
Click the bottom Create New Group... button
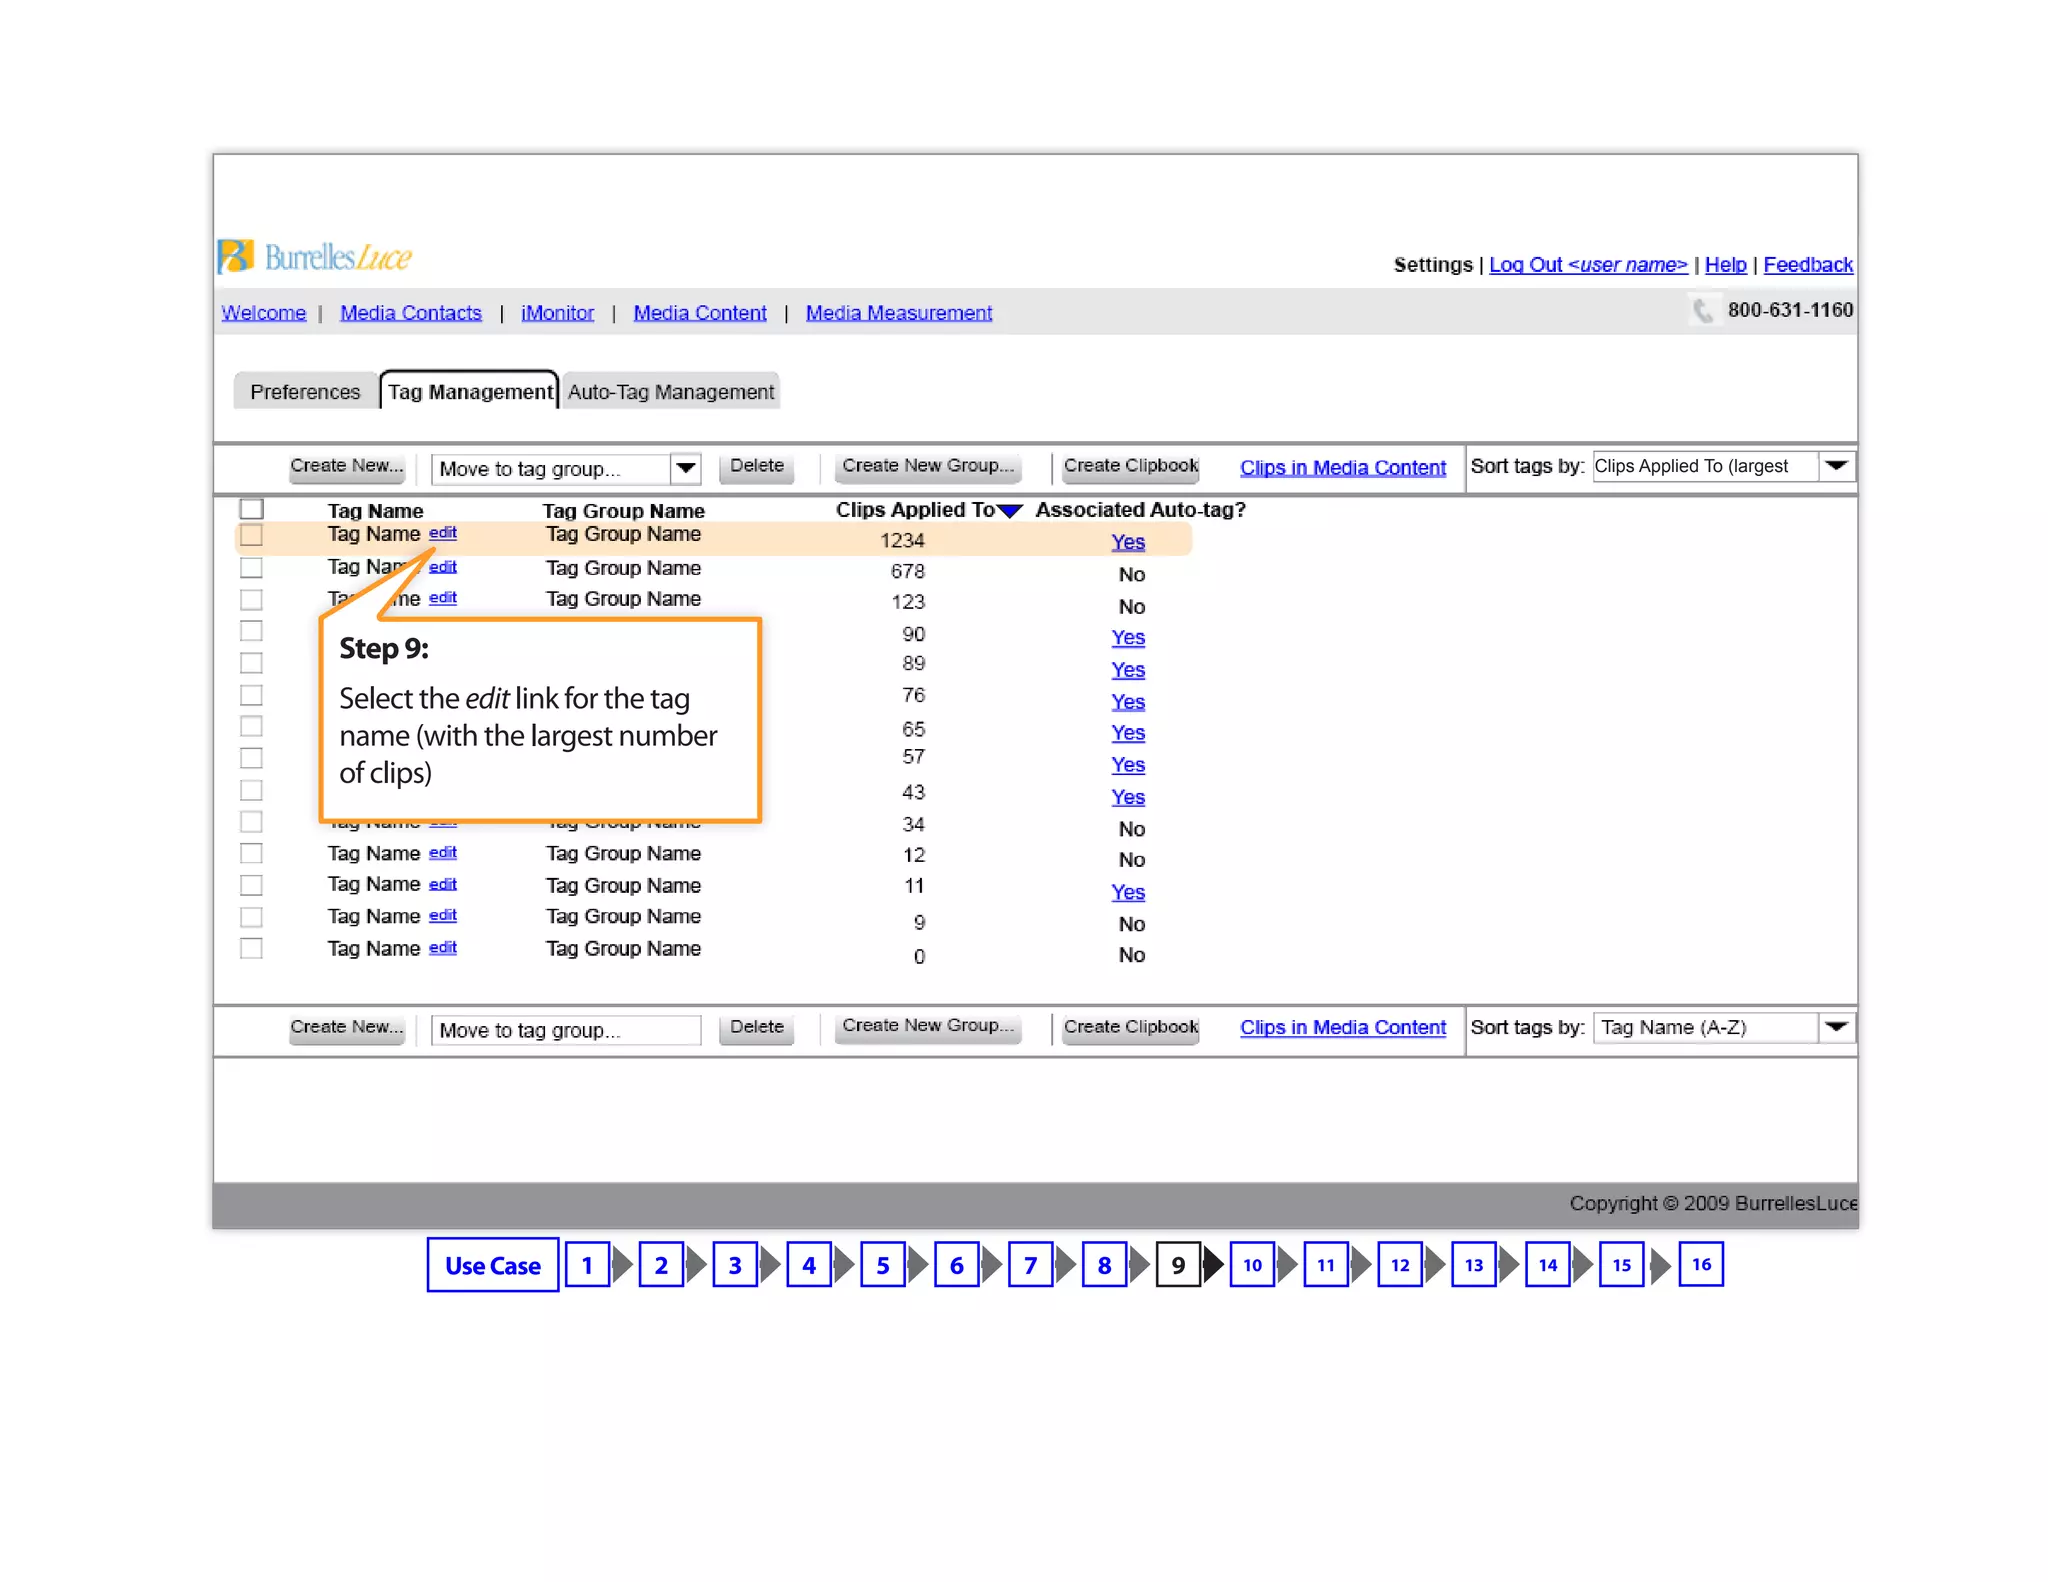928,1026
